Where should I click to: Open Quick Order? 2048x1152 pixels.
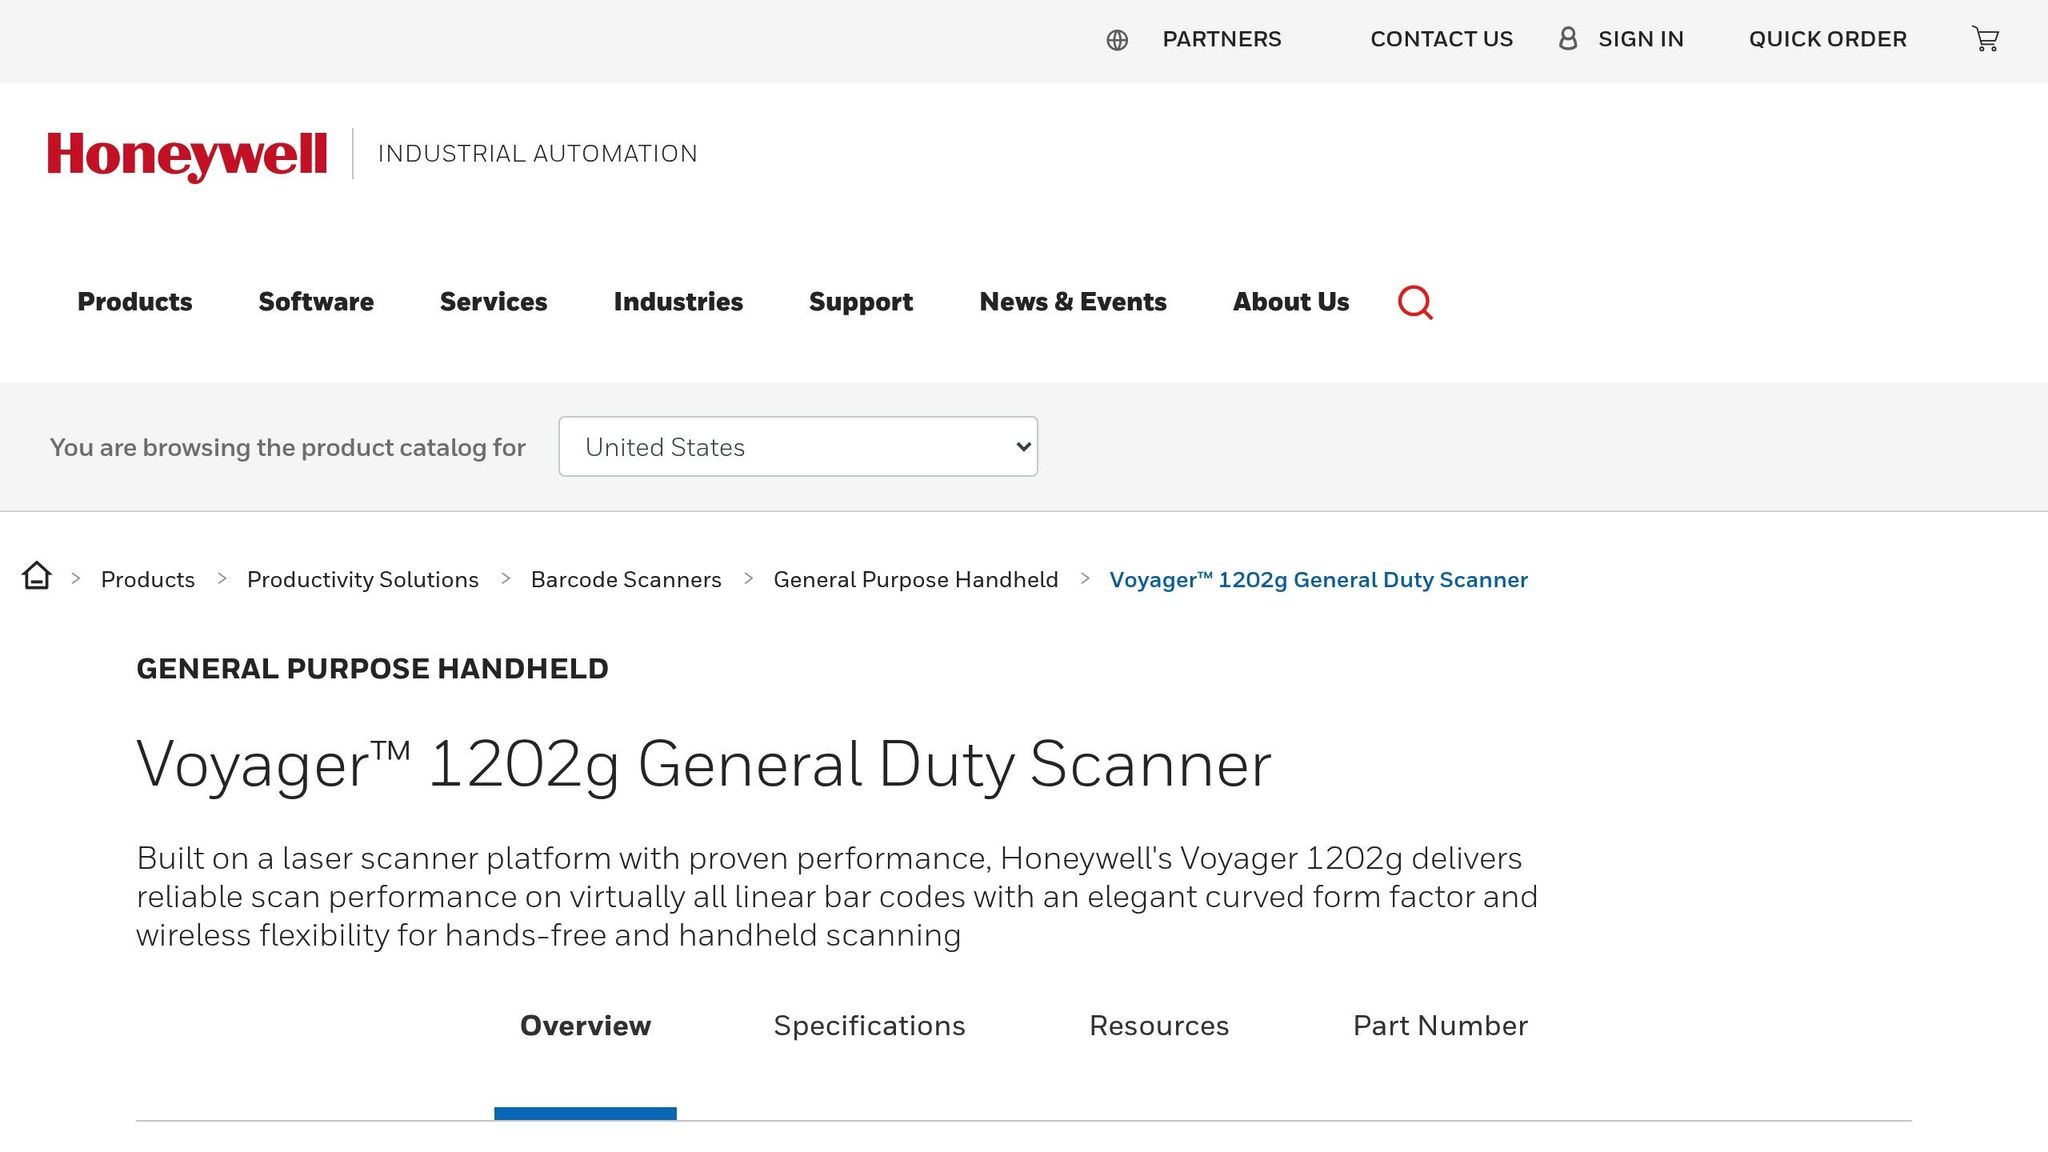1827,39
